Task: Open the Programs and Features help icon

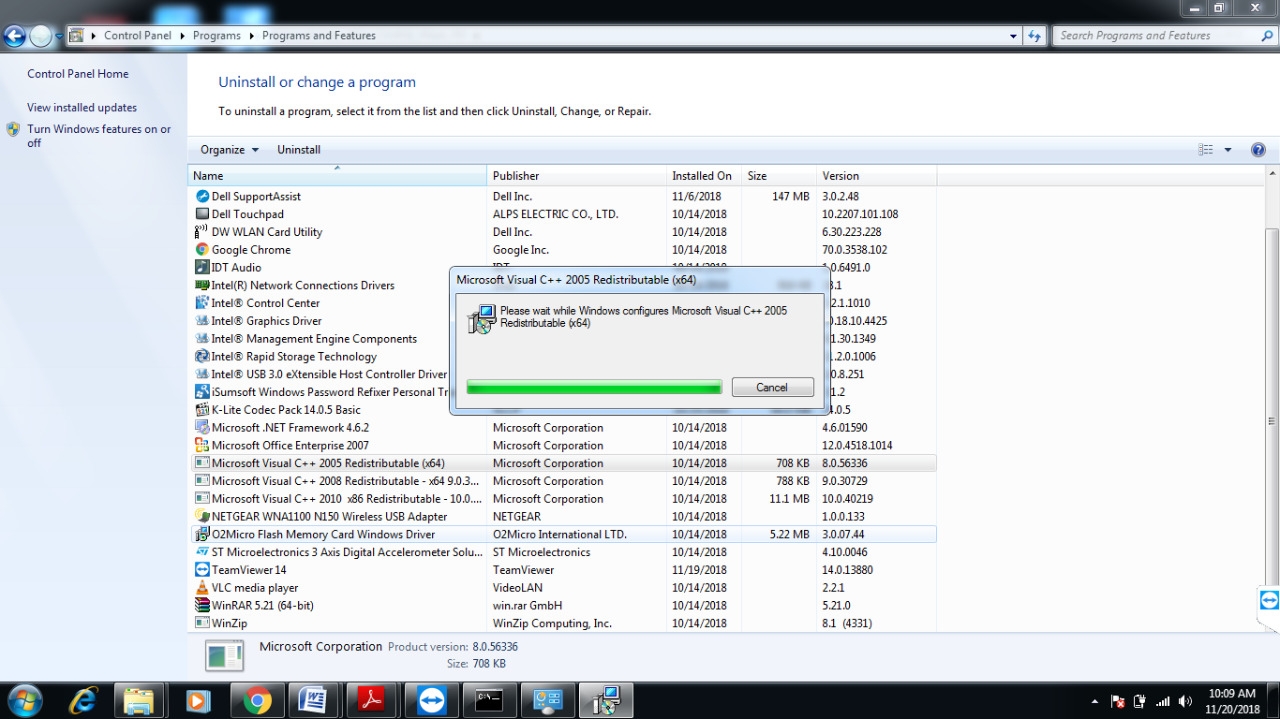Action: (1258, 150)
